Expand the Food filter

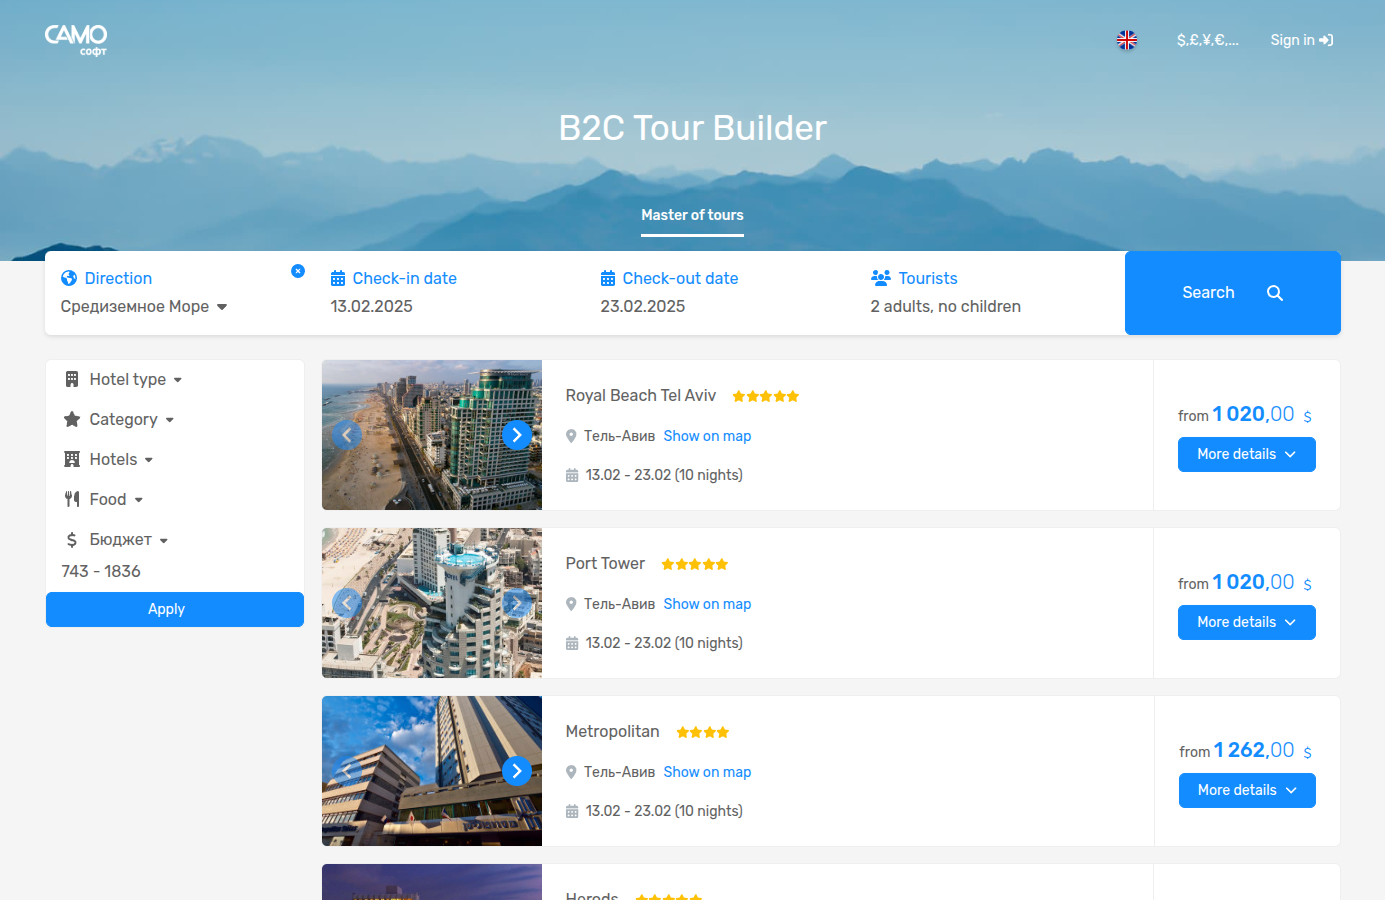[116, 499]
